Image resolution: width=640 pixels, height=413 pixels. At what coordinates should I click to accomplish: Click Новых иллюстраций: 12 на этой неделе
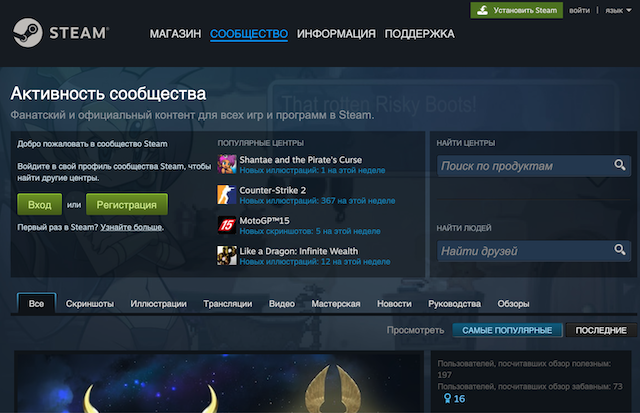pos(315,262)
